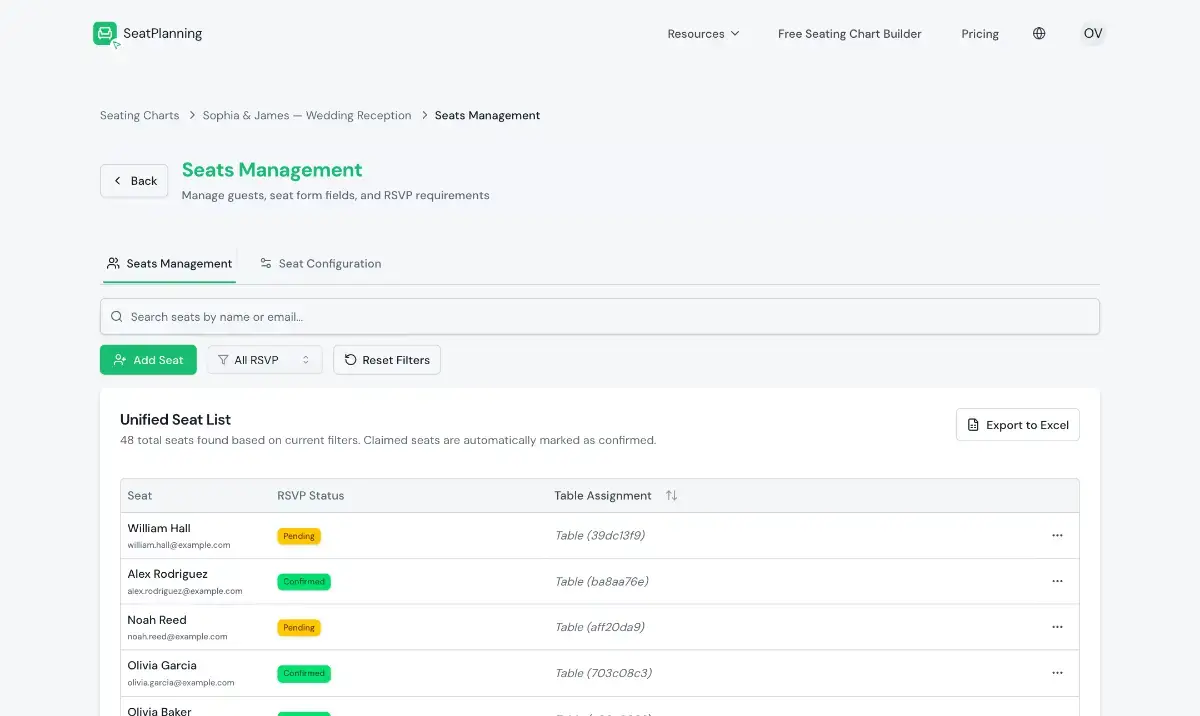
Task: Open row actions for Alex Rodriguez
Action: pyautogui.click(x=1057, y=581)
